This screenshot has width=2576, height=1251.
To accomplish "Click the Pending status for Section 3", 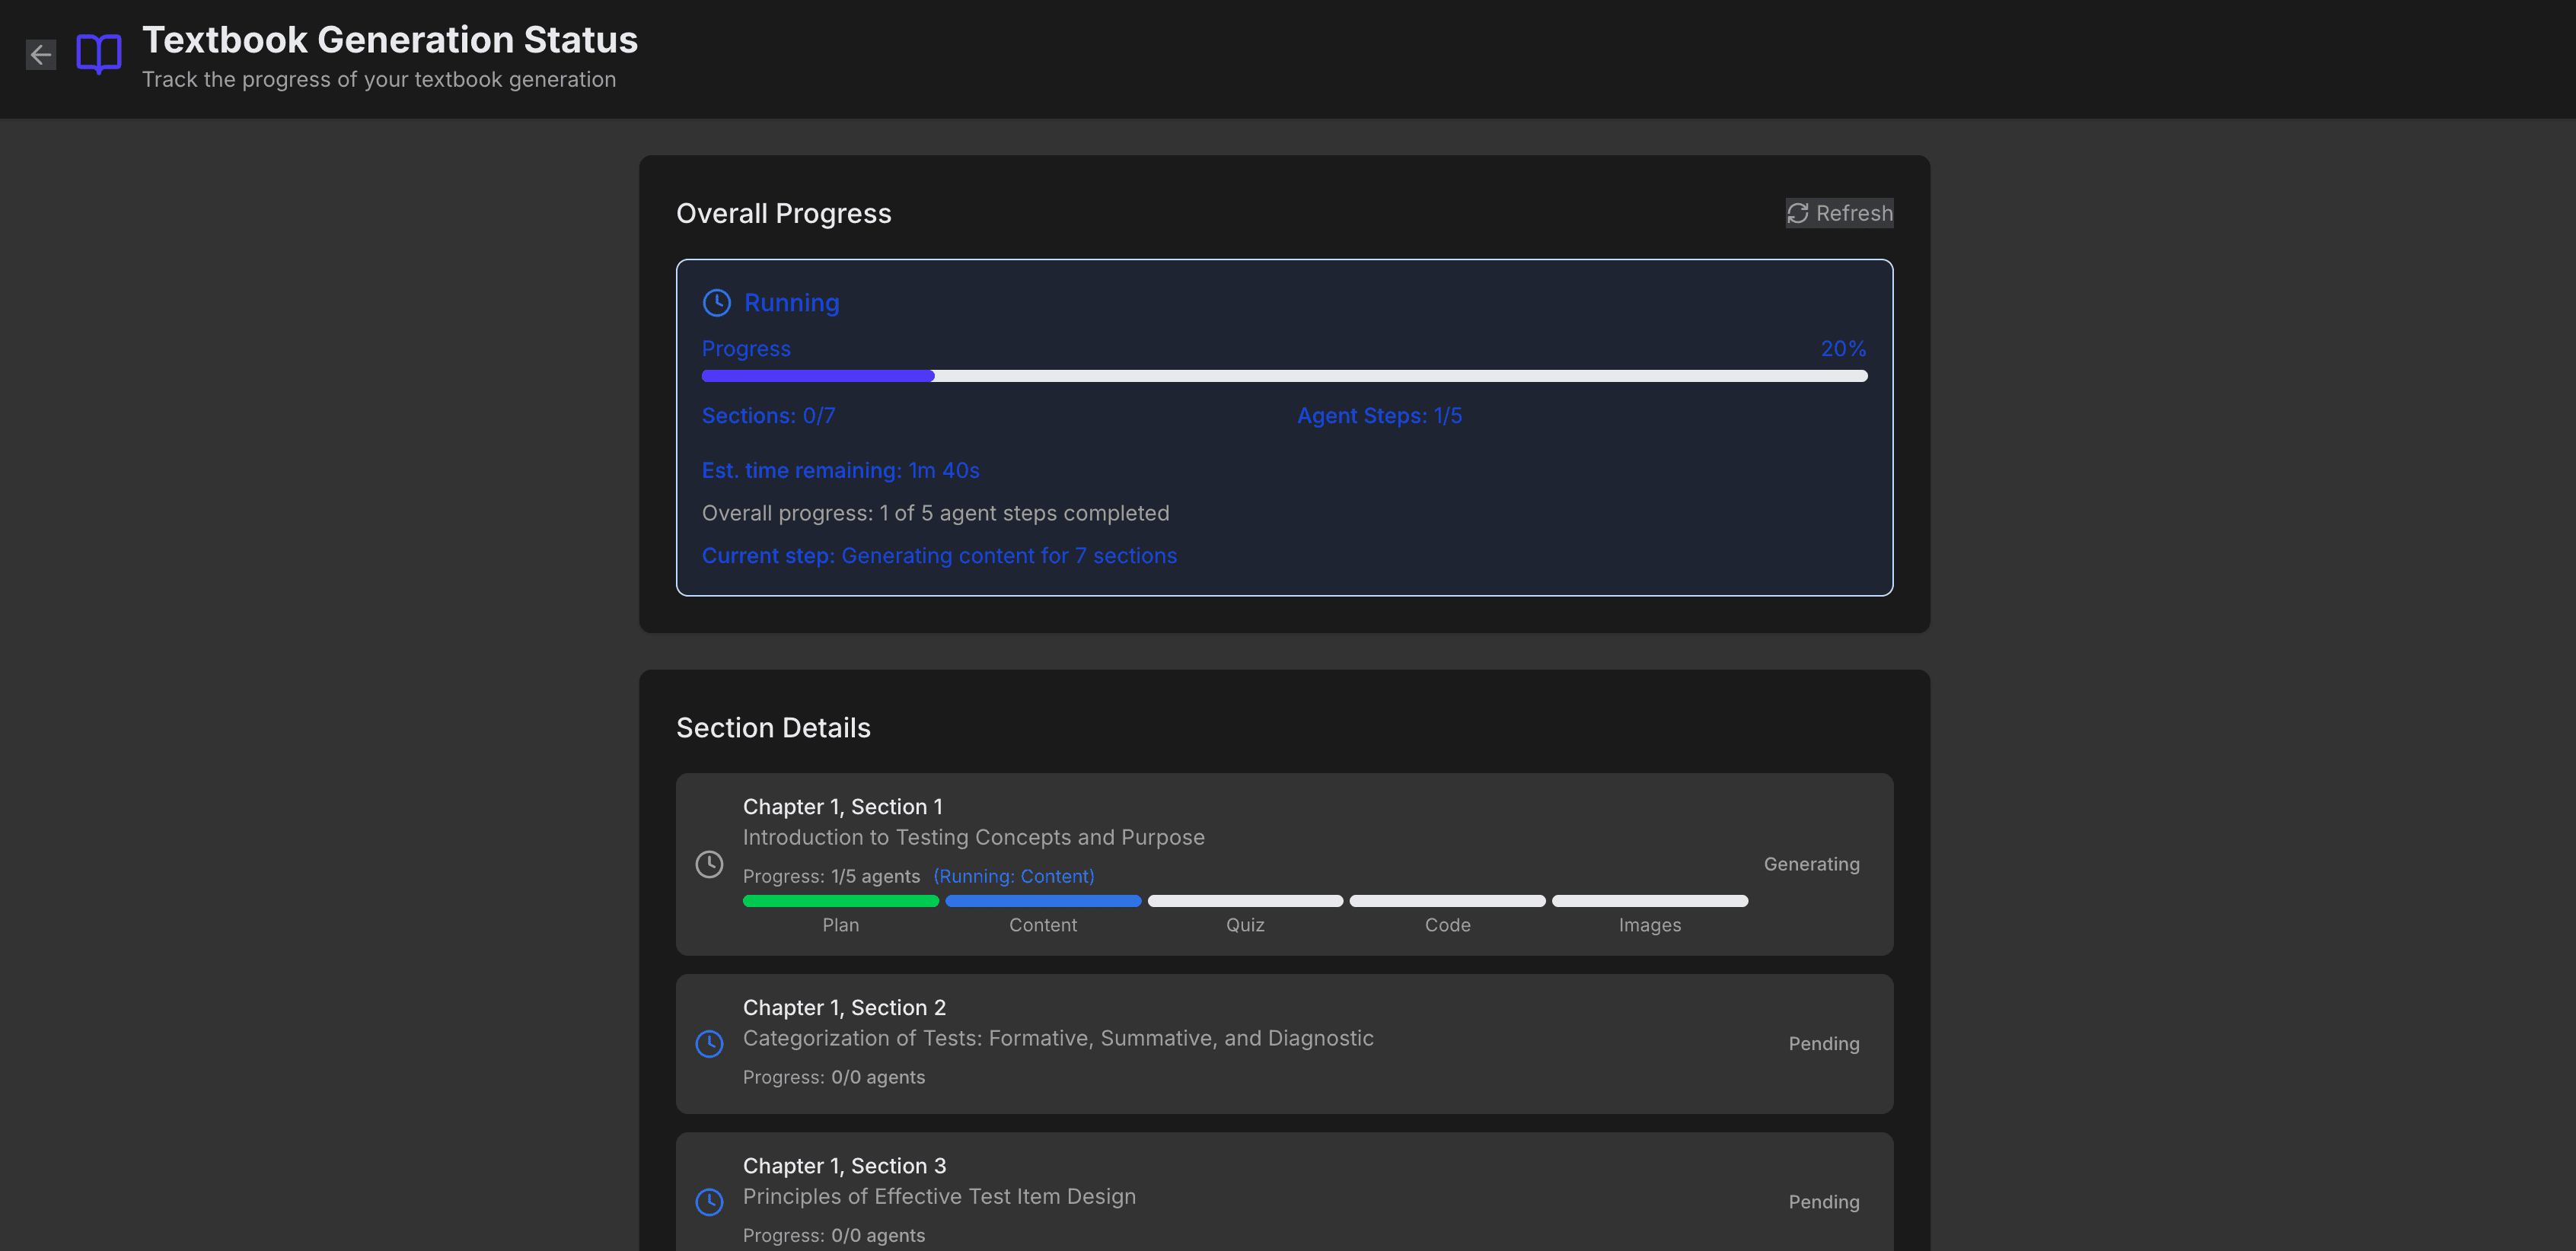I will [x=1823, y=1202].
